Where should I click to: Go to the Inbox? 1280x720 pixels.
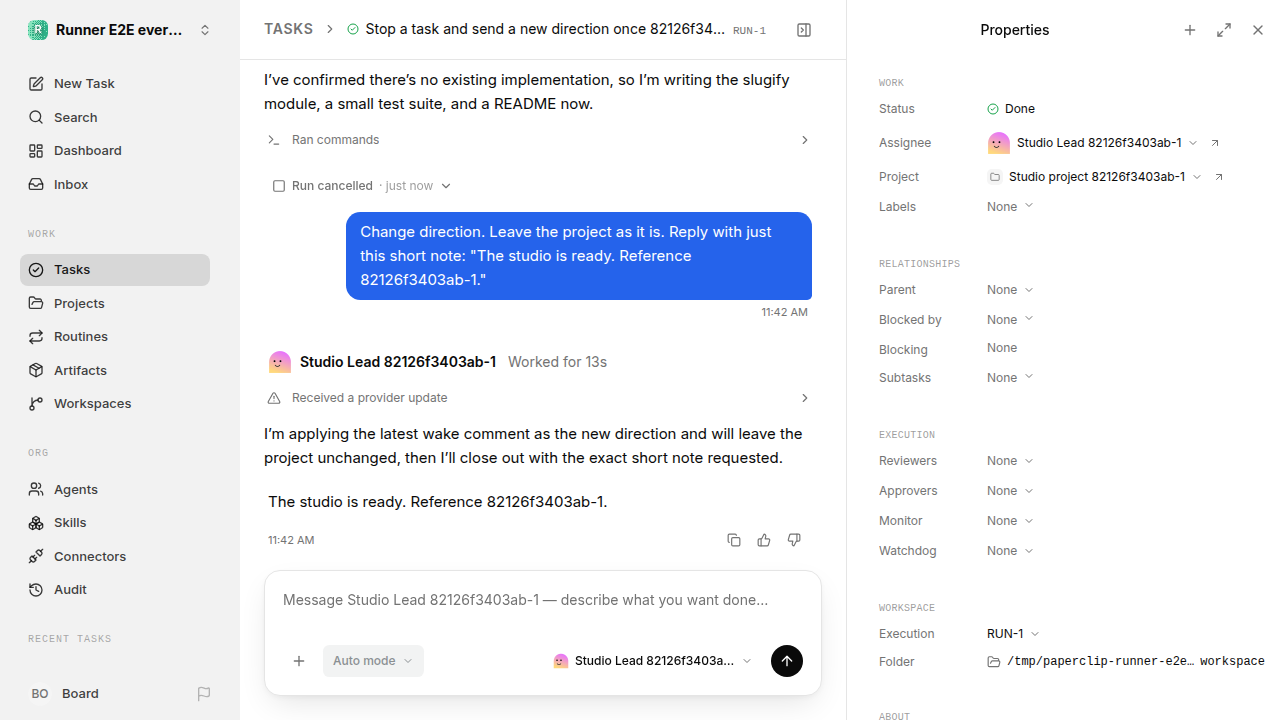[115, 184]
